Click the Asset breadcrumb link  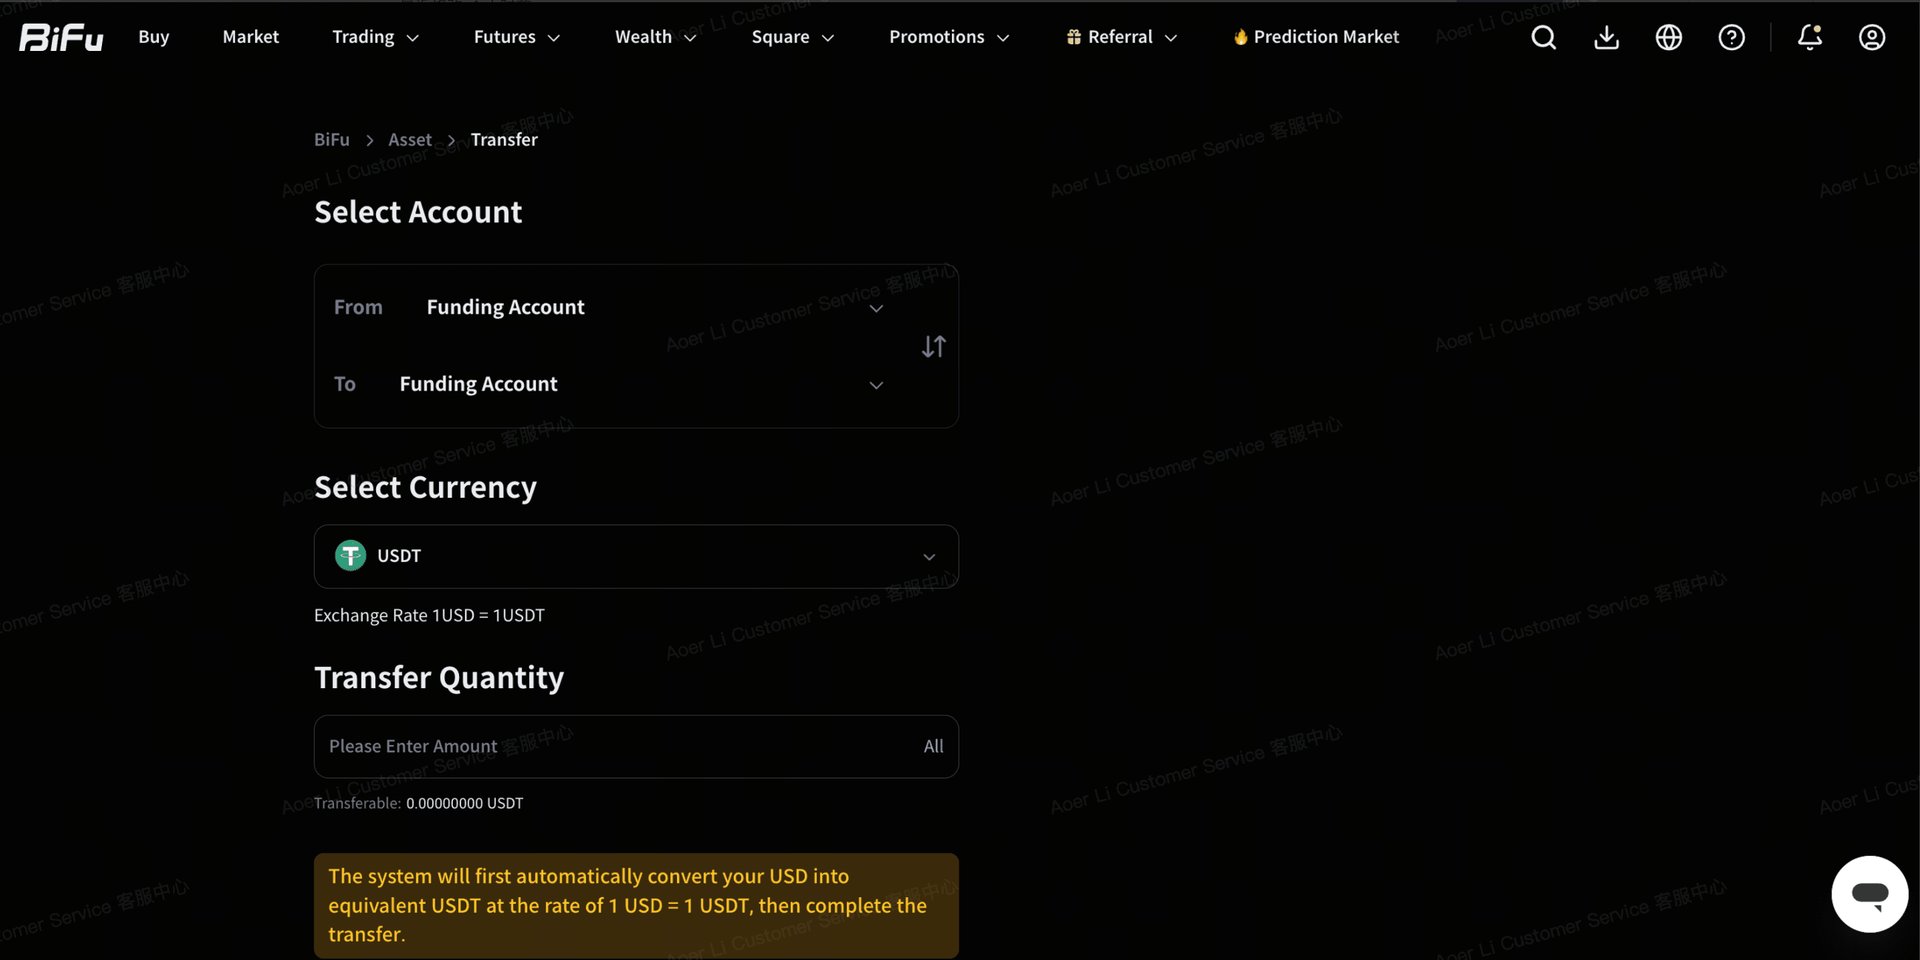pyautogui.click(x=410, y=140)
